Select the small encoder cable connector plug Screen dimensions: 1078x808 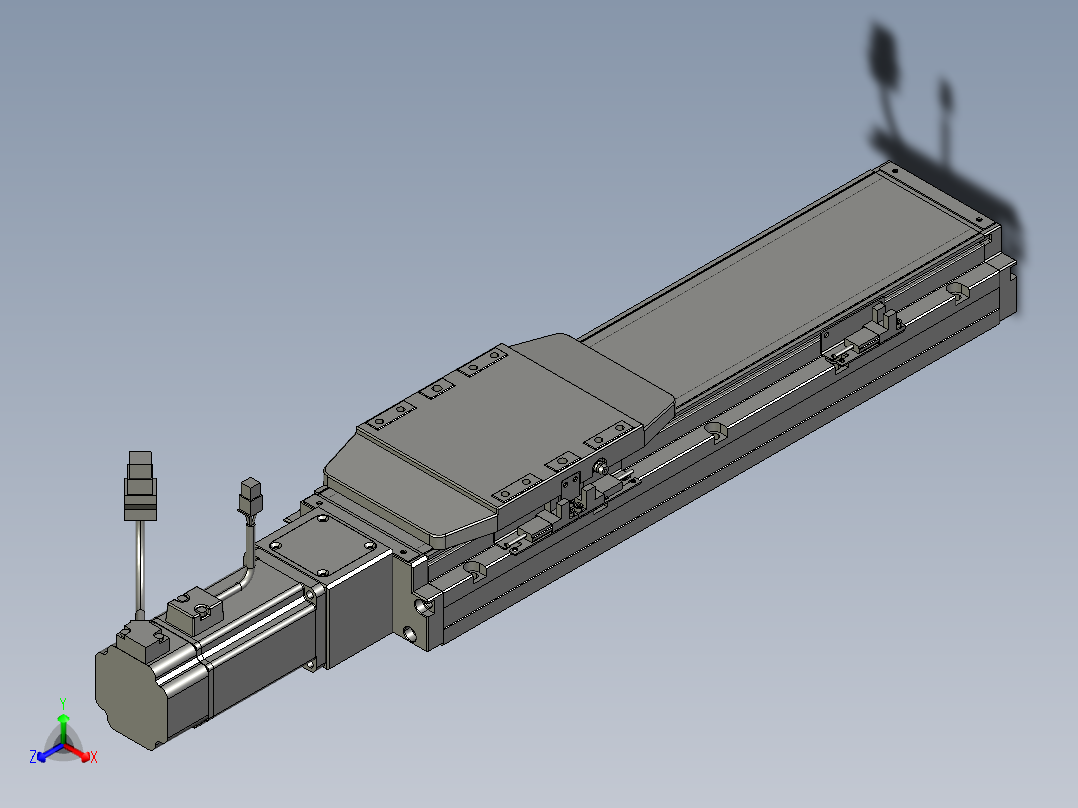point(250,496)
